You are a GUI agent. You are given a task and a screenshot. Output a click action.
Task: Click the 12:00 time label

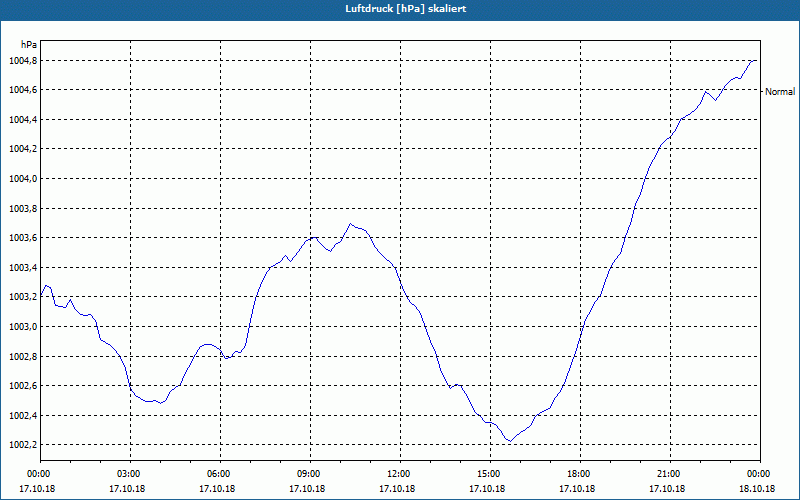pyautogui.click(x=401, y=474)
